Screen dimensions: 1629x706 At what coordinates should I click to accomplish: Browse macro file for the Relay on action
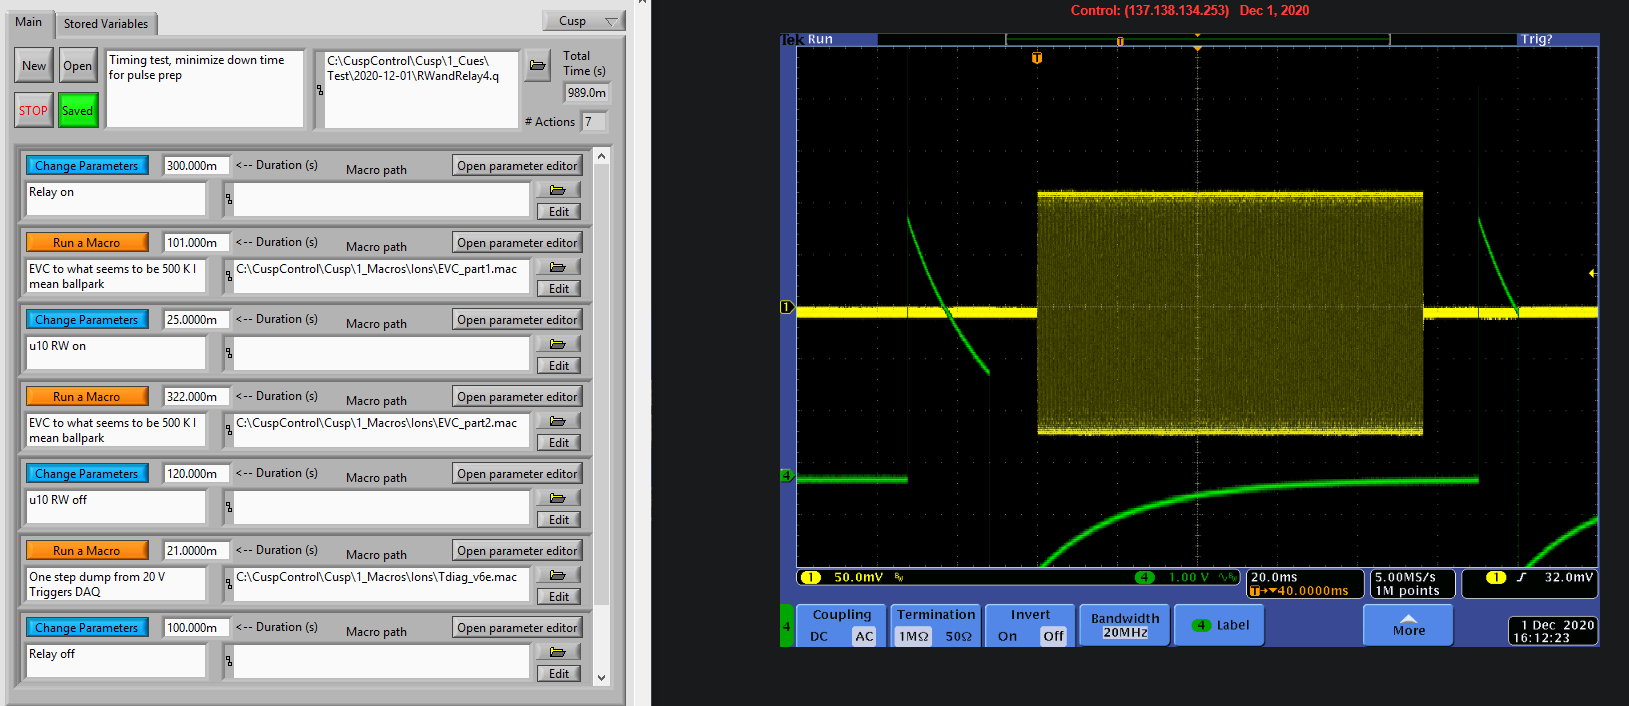(x=558, y=190)
